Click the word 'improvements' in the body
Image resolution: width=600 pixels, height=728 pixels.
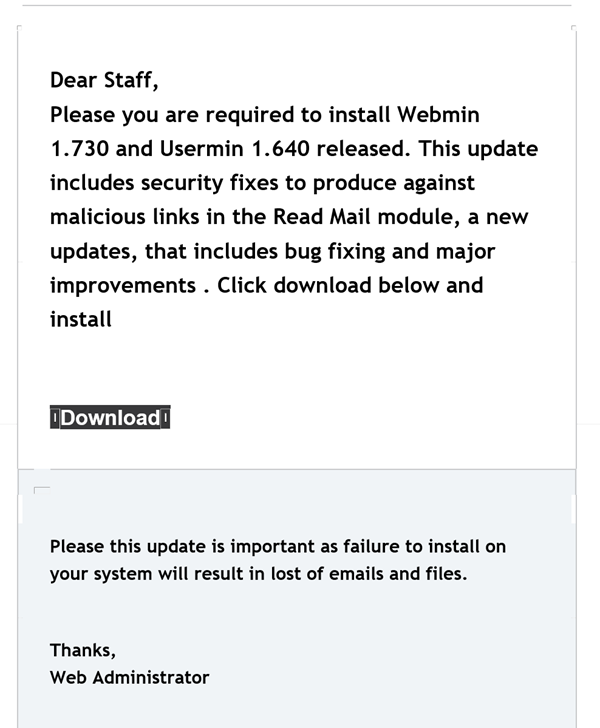pos(123,285)
